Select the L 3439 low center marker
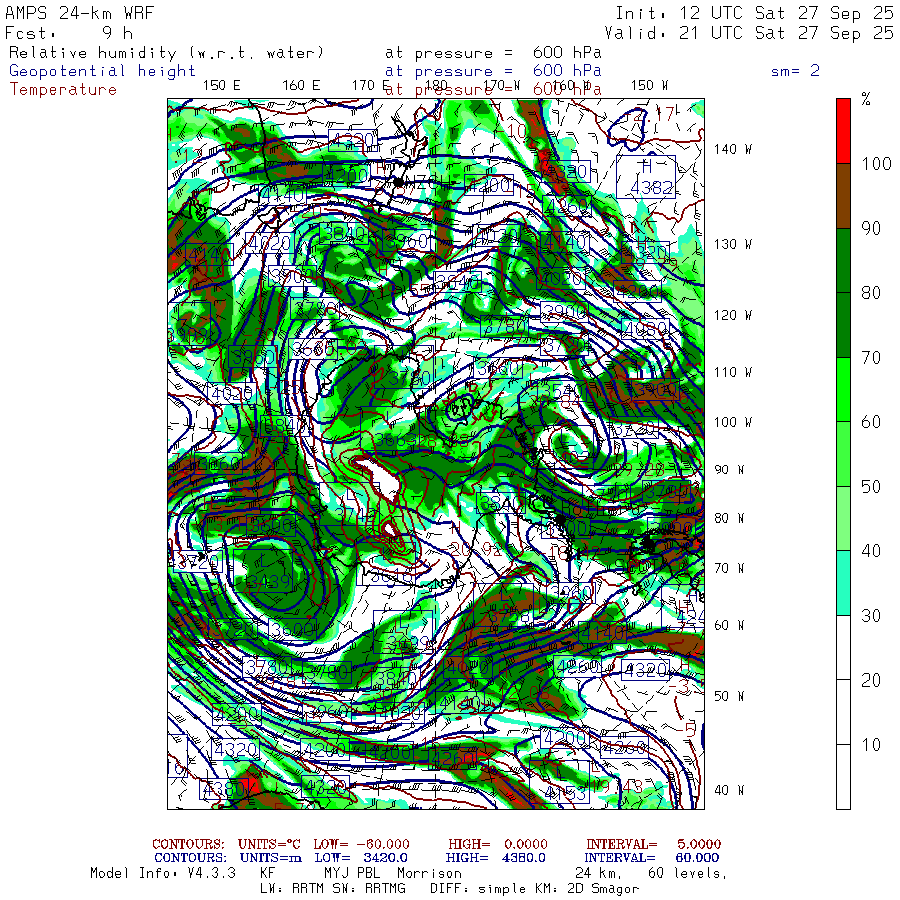 (x=267, y=580)
